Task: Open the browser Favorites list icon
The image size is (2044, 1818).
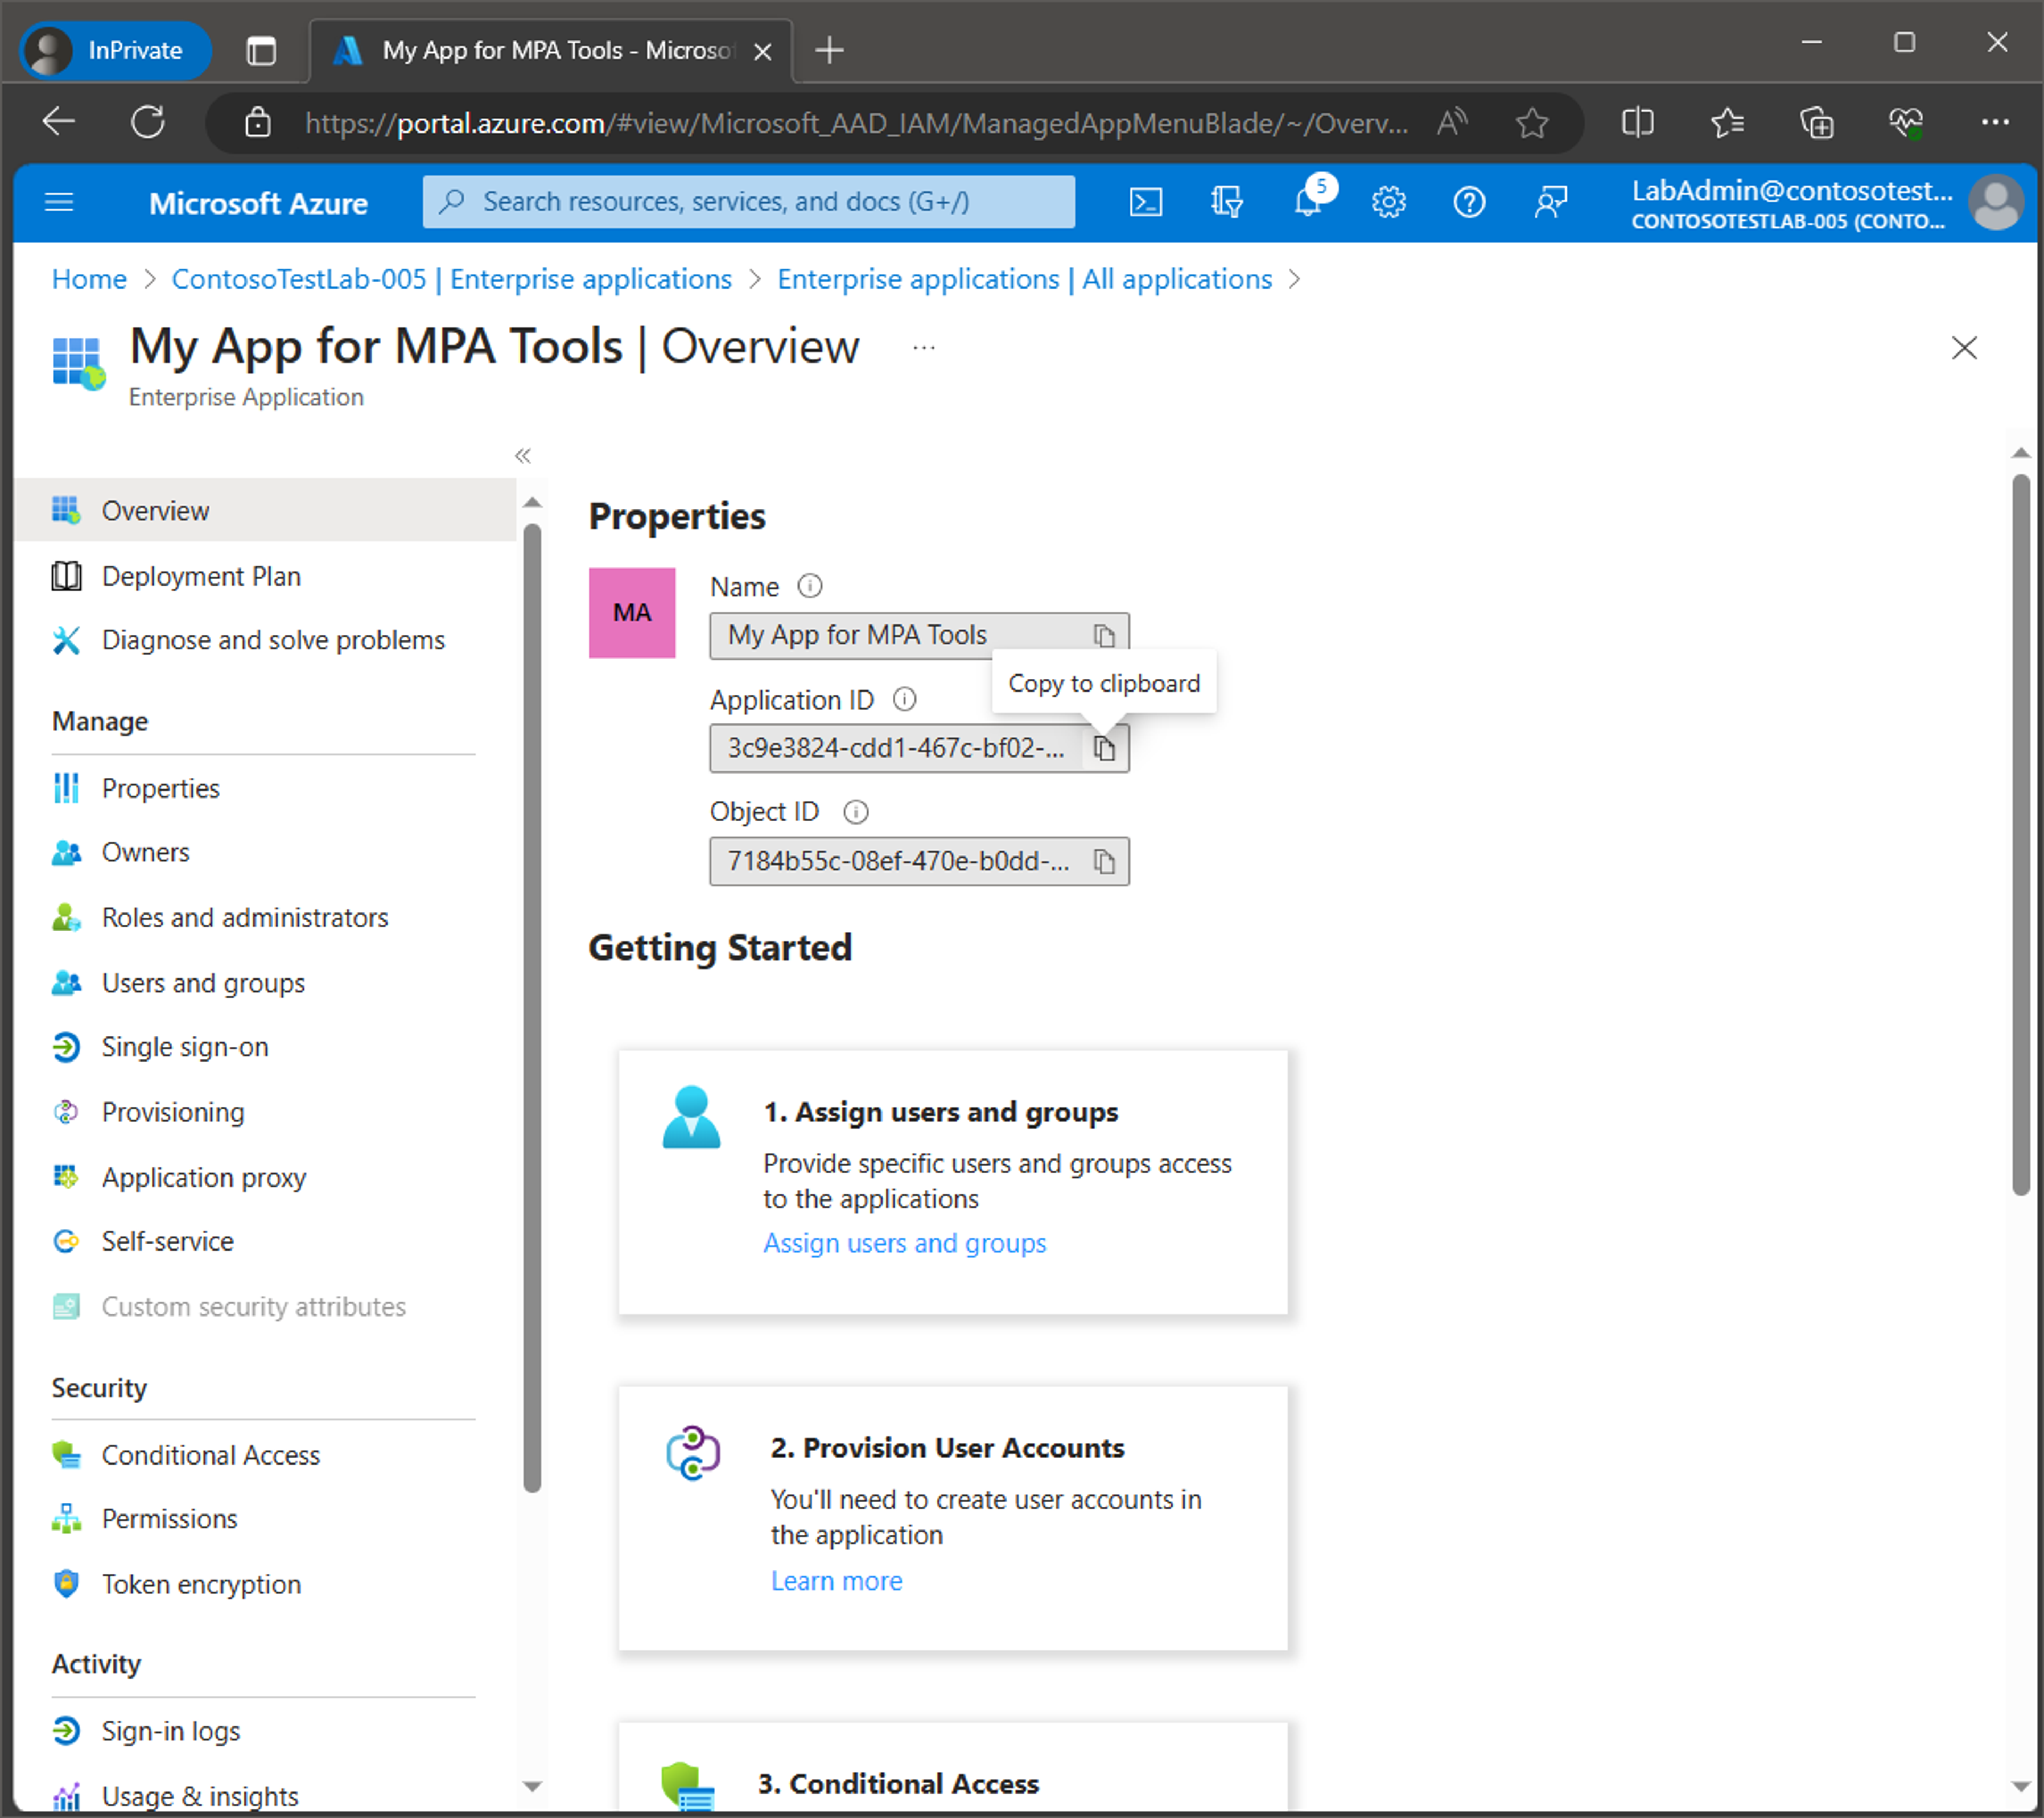Action: 1727,123
